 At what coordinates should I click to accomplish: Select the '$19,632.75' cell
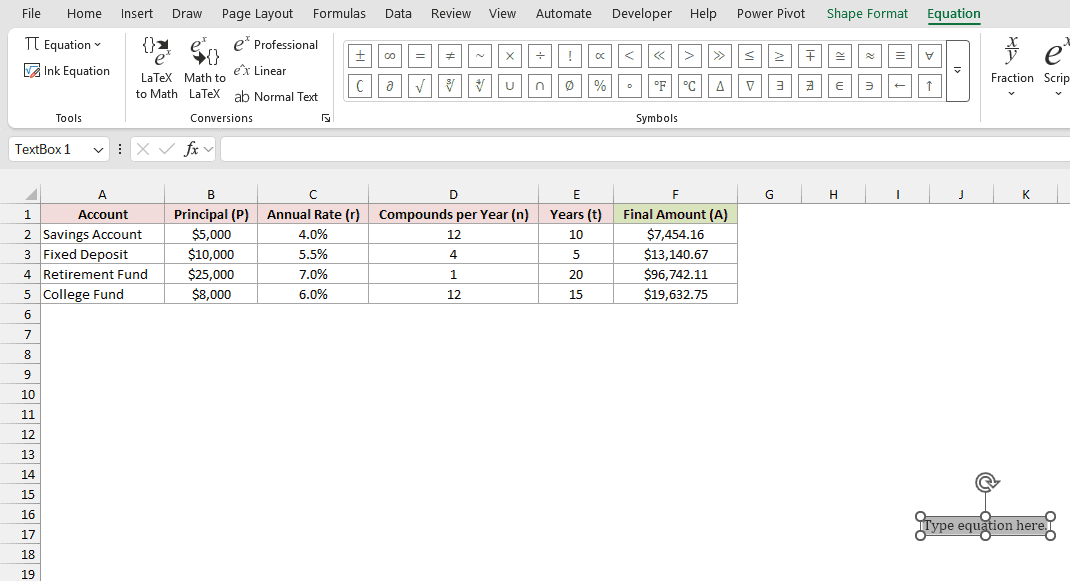(676, 294)
